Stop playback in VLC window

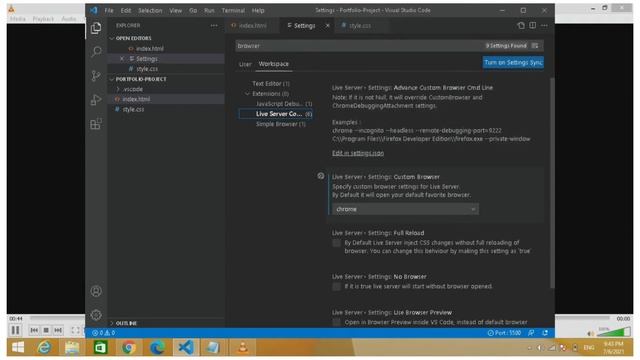coord(46,330)
